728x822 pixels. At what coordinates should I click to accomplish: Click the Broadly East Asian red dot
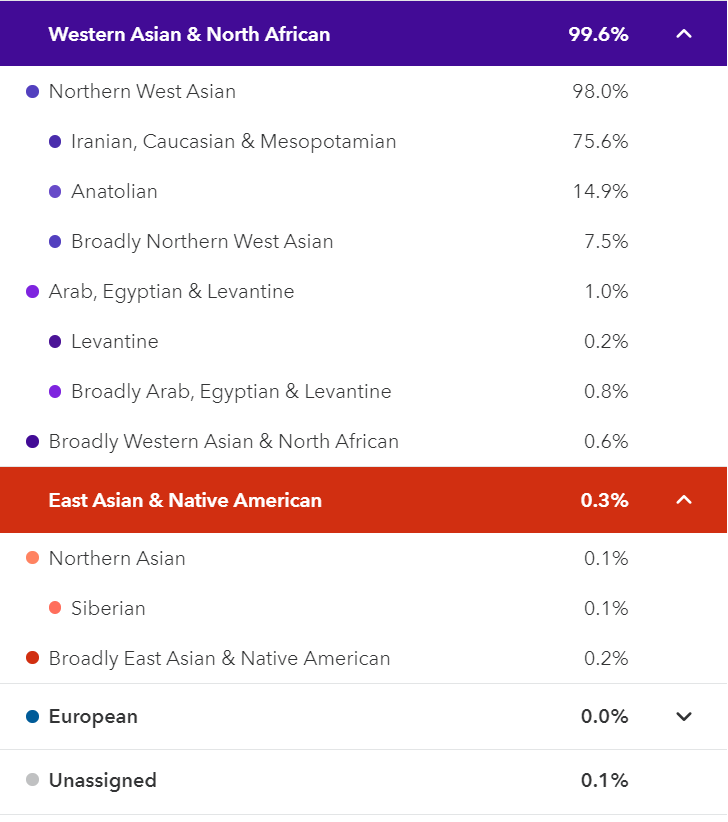click(x=32, y=657)
